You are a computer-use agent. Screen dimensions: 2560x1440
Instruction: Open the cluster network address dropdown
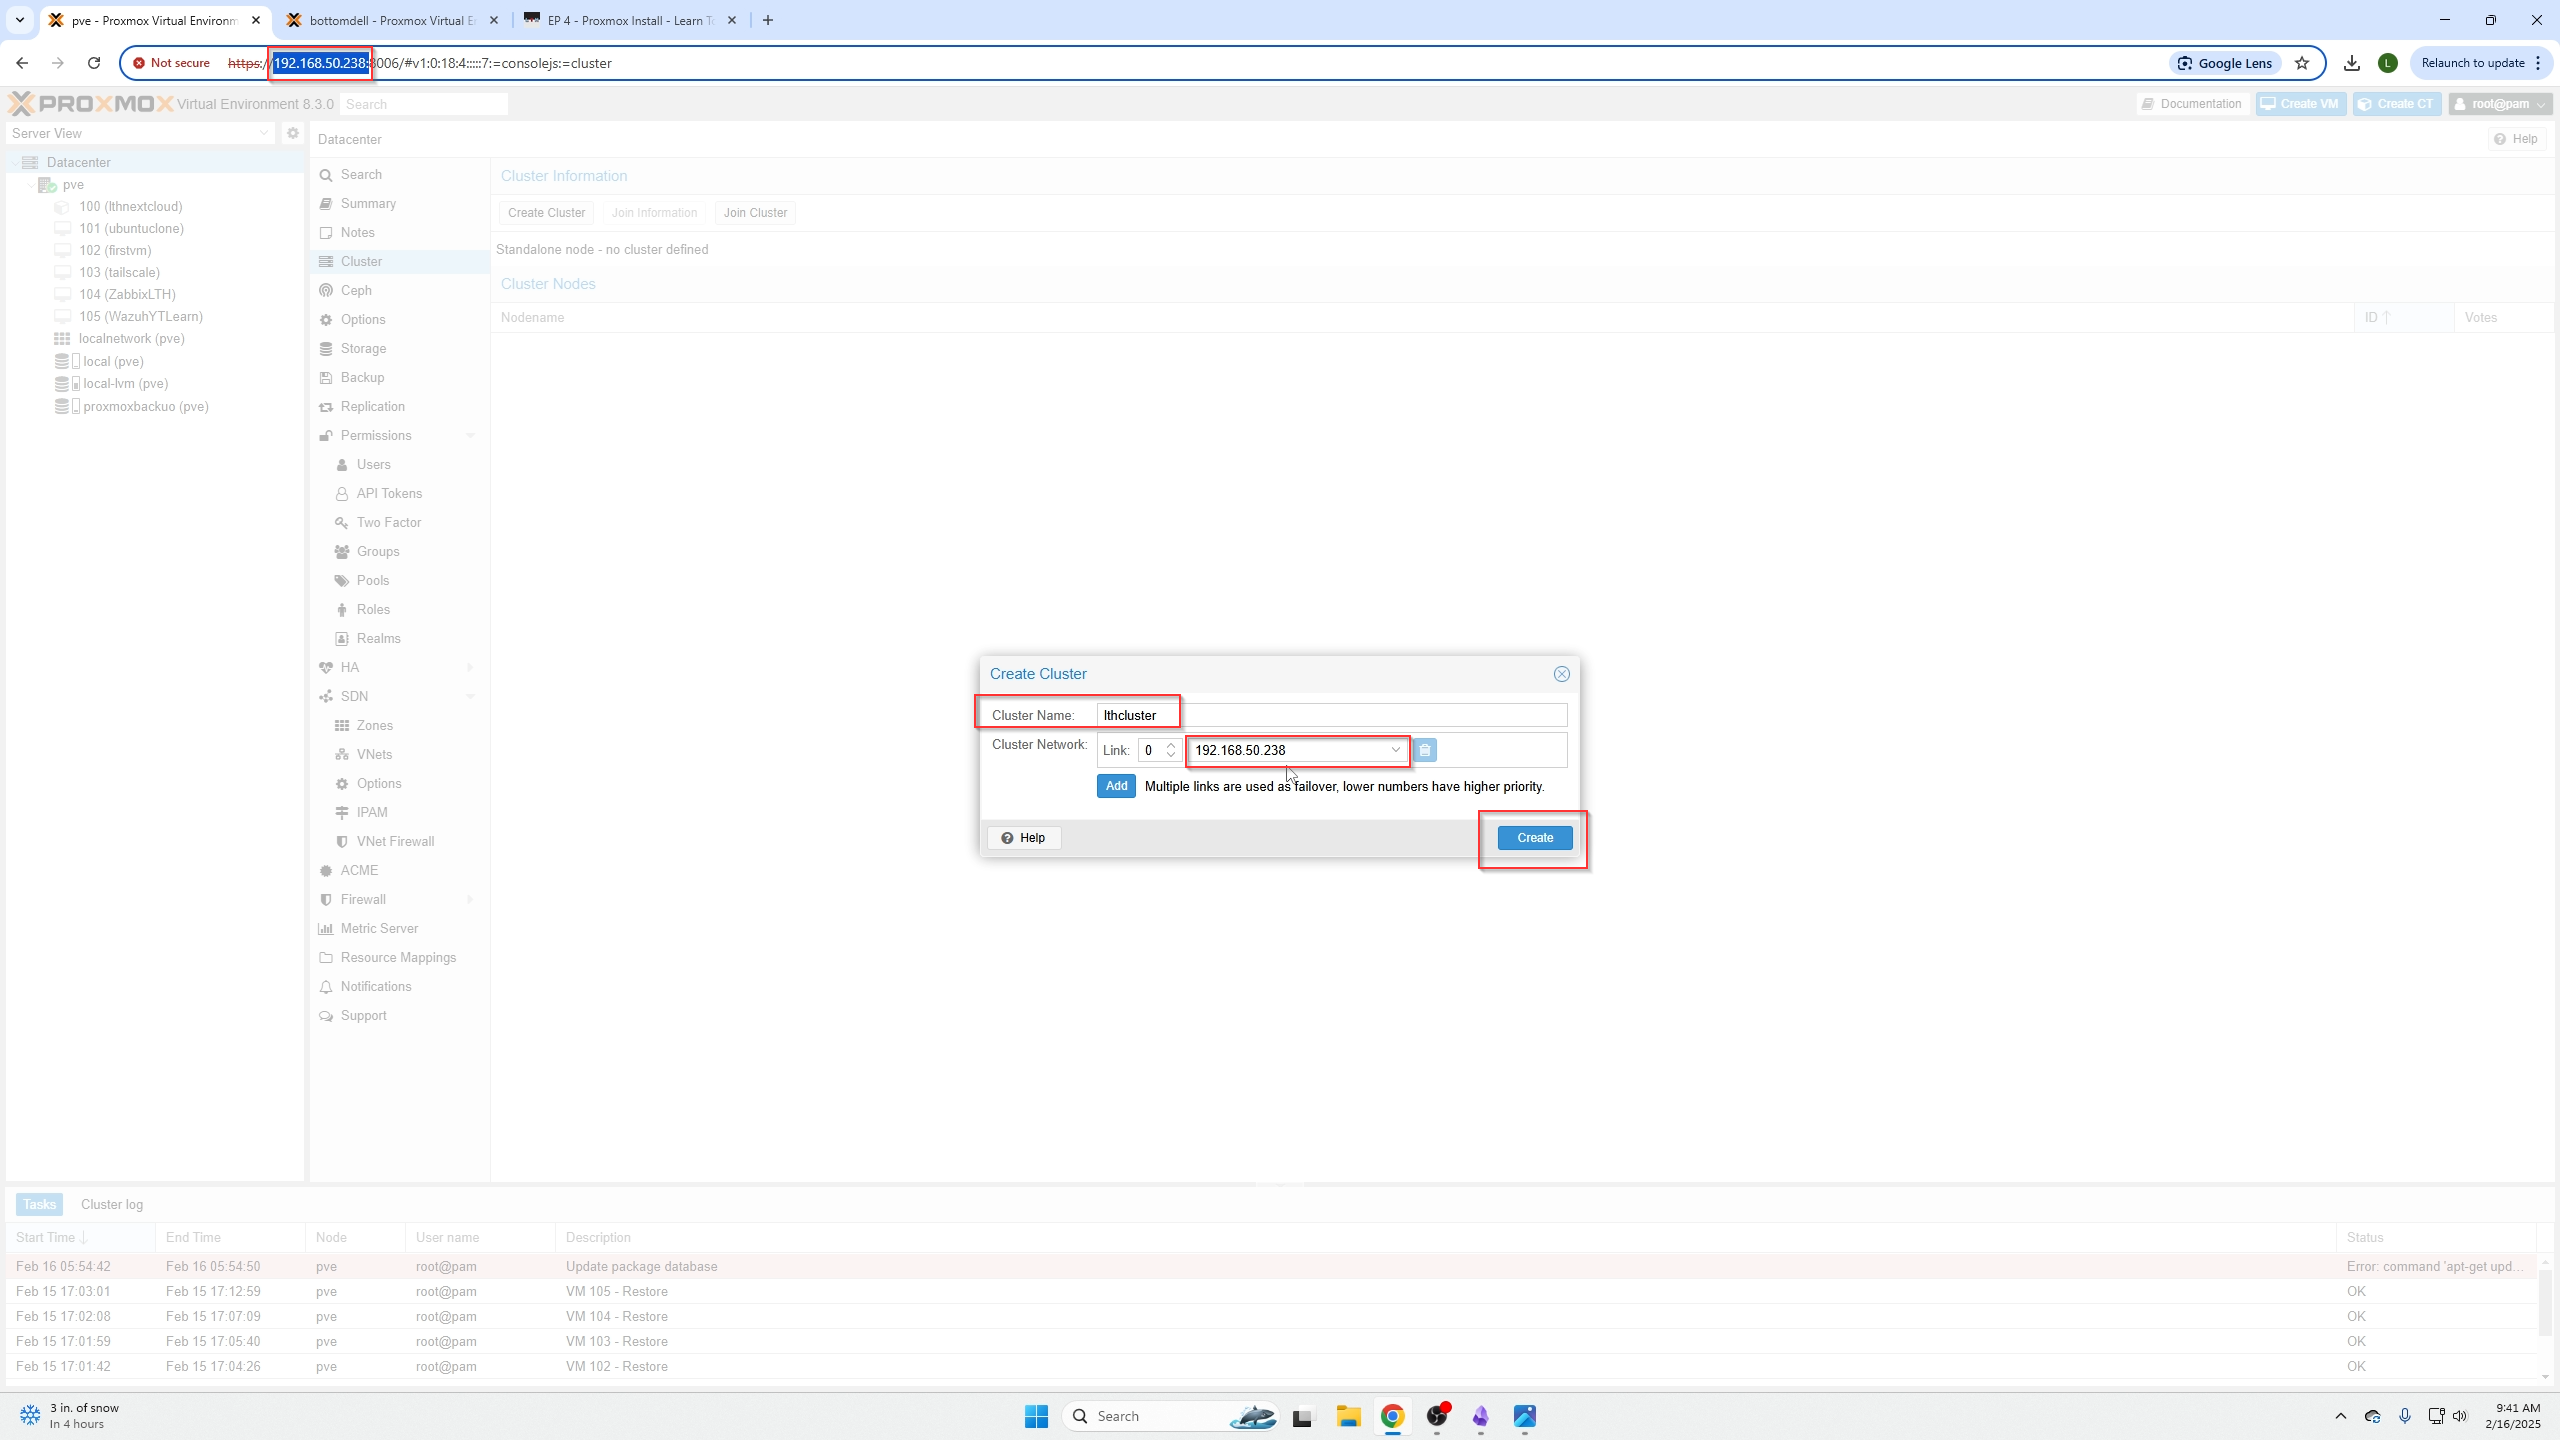click(1395, 750)
